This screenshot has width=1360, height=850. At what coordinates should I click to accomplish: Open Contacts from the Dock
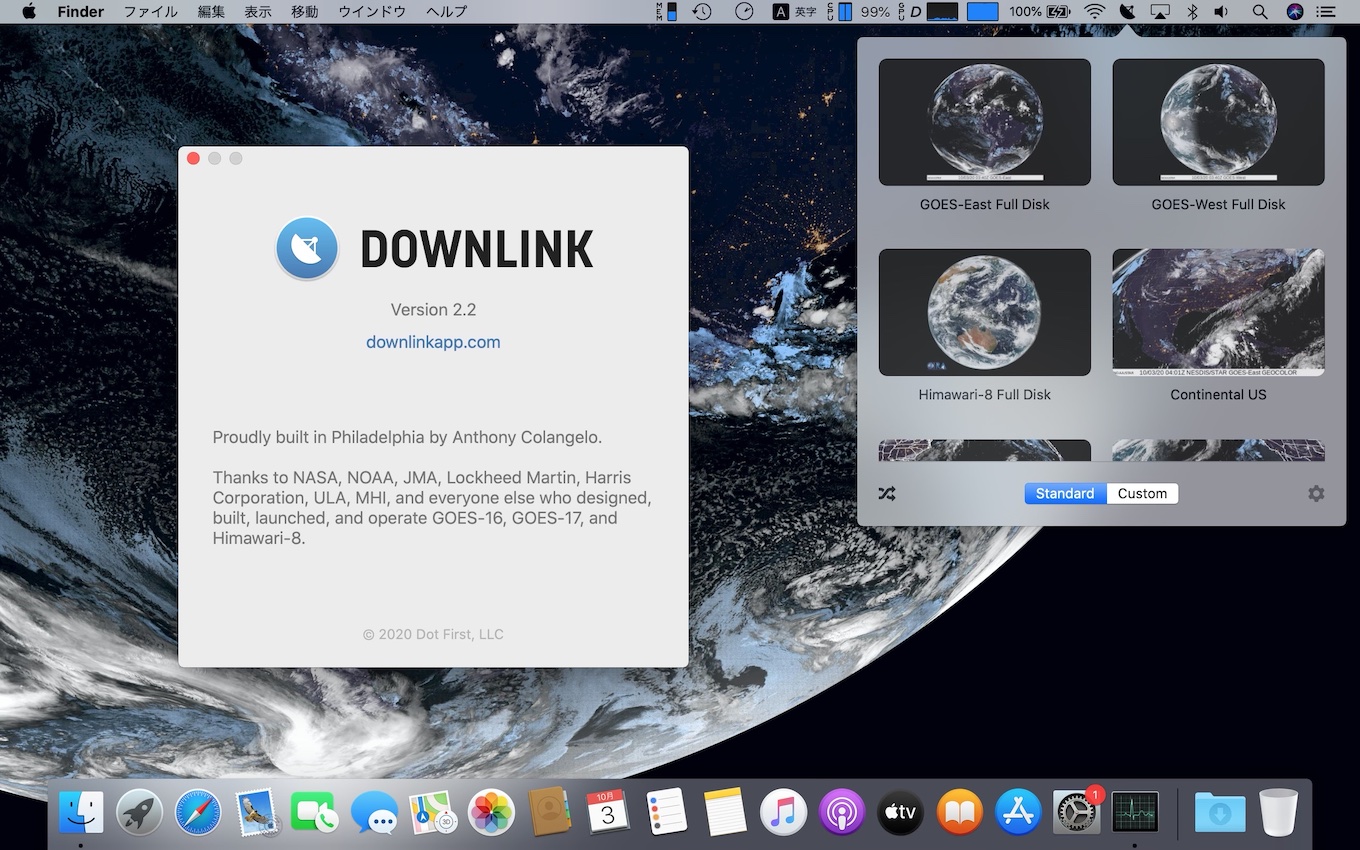(549, 812)
